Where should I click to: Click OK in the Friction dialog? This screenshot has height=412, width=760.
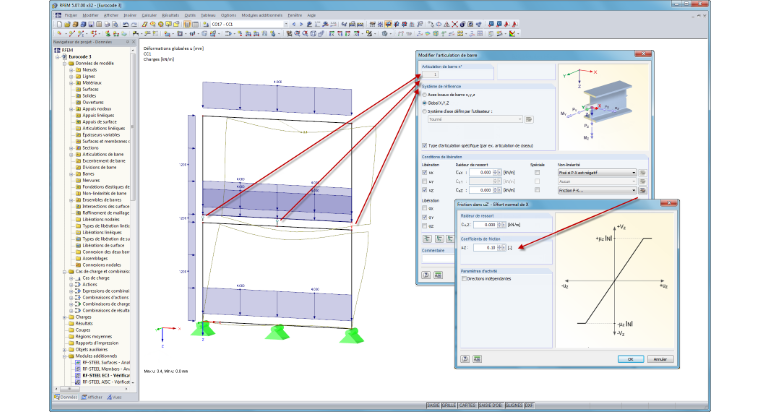click(x=631, y=359)
